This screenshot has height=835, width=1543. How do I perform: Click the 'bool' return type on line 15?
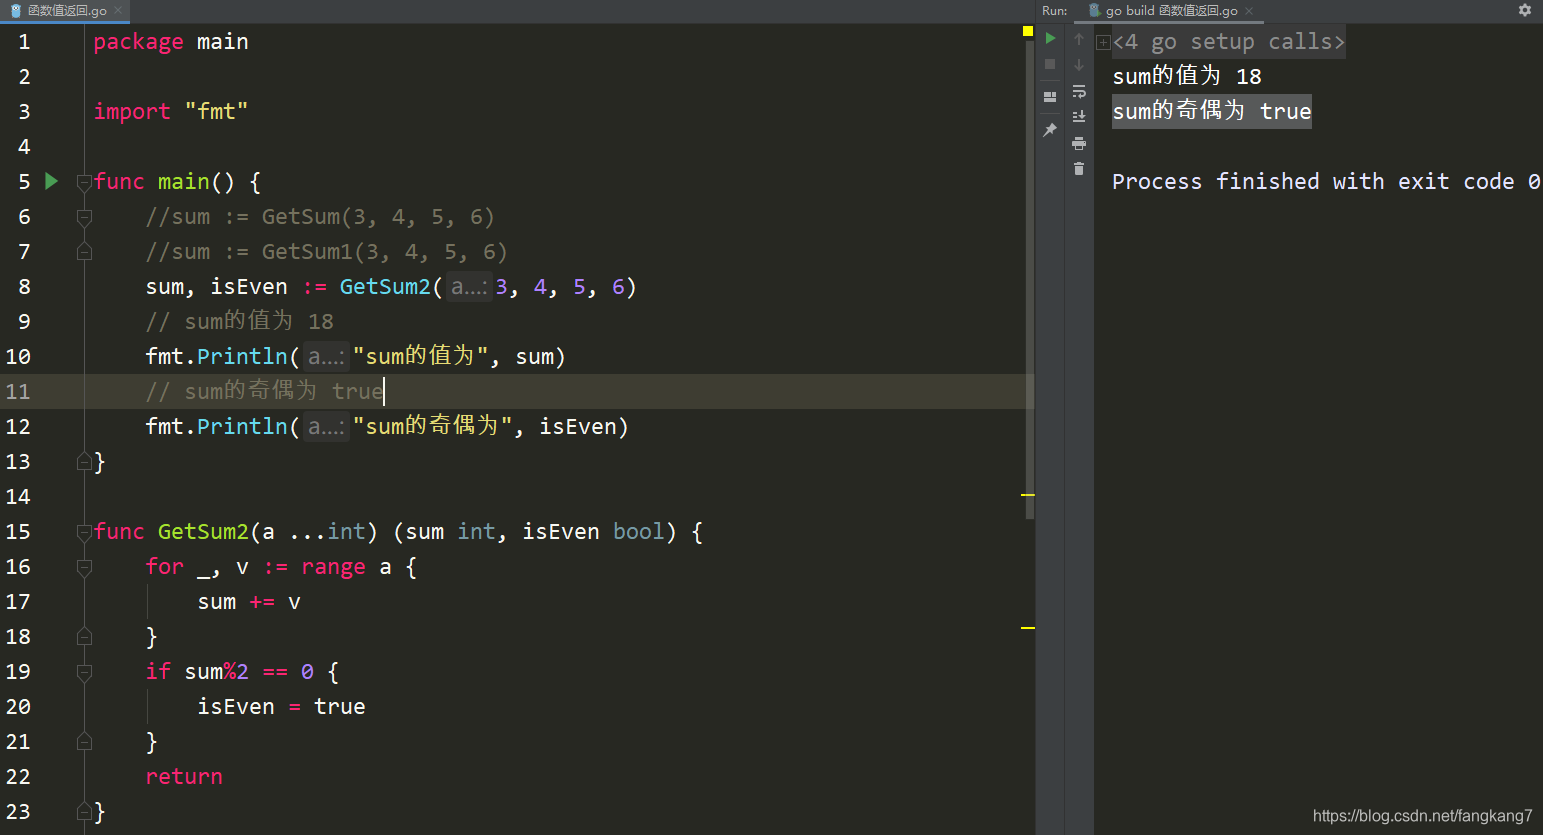[x=638, y=532]
